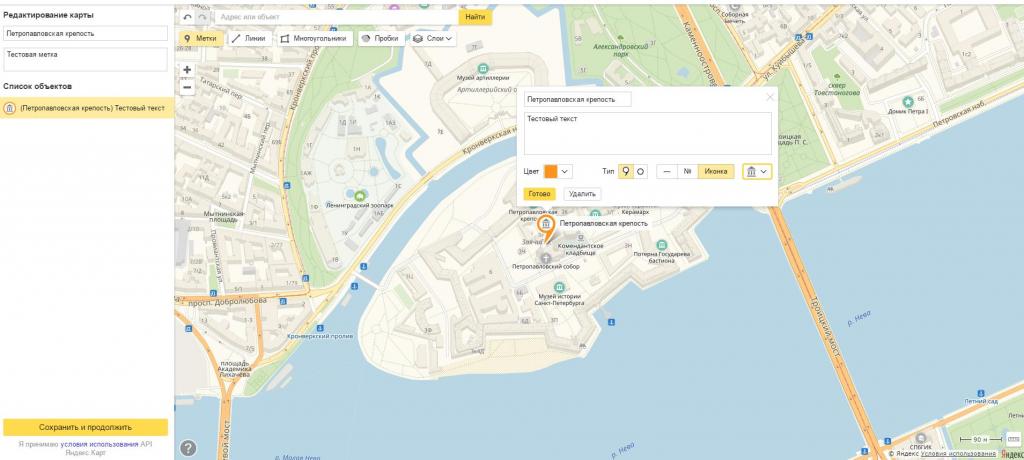
Task: Focus the Адрес или объект search field
Action: pos(336,17)
